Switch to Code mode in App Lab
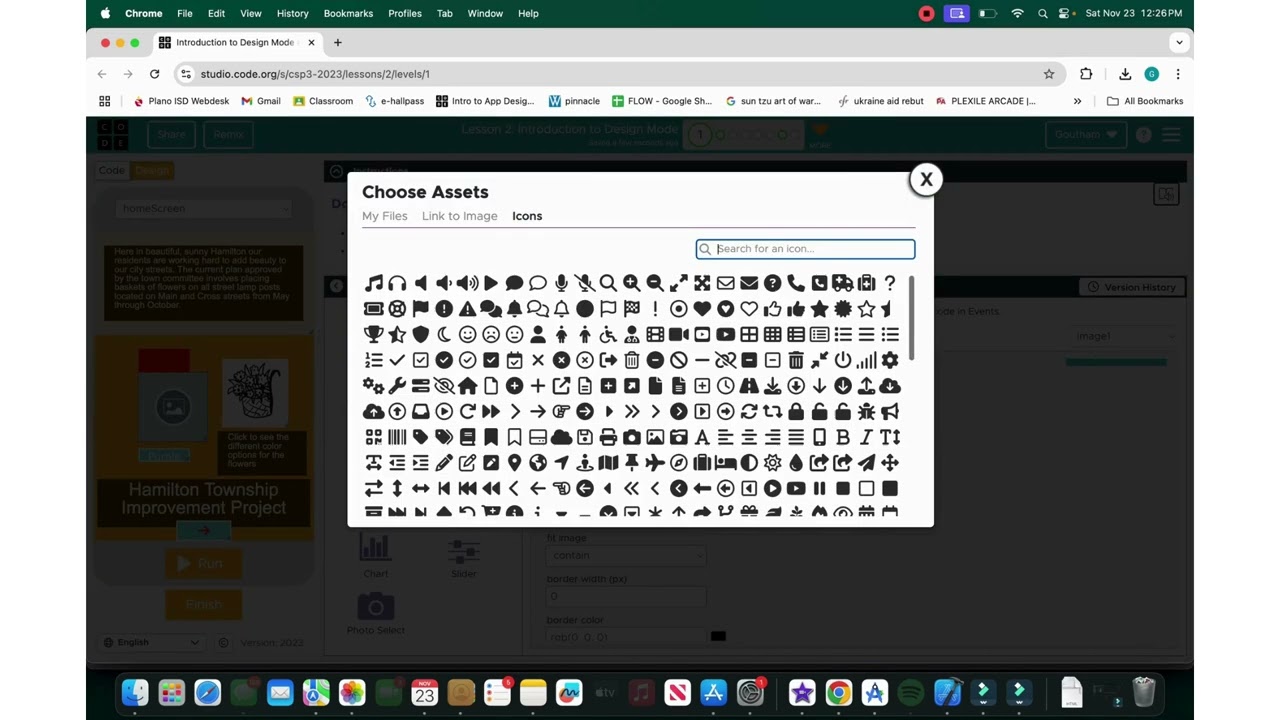The width and height of the screenshot is (1280, 720). point(112,170)
